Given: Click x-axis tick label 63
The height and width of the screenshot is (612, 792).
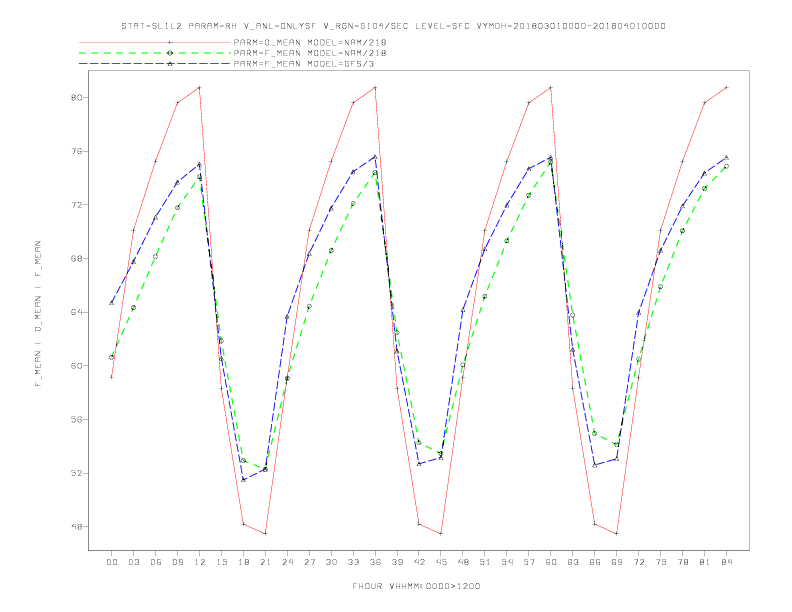Looking at the screenshot, I should 573,562.
